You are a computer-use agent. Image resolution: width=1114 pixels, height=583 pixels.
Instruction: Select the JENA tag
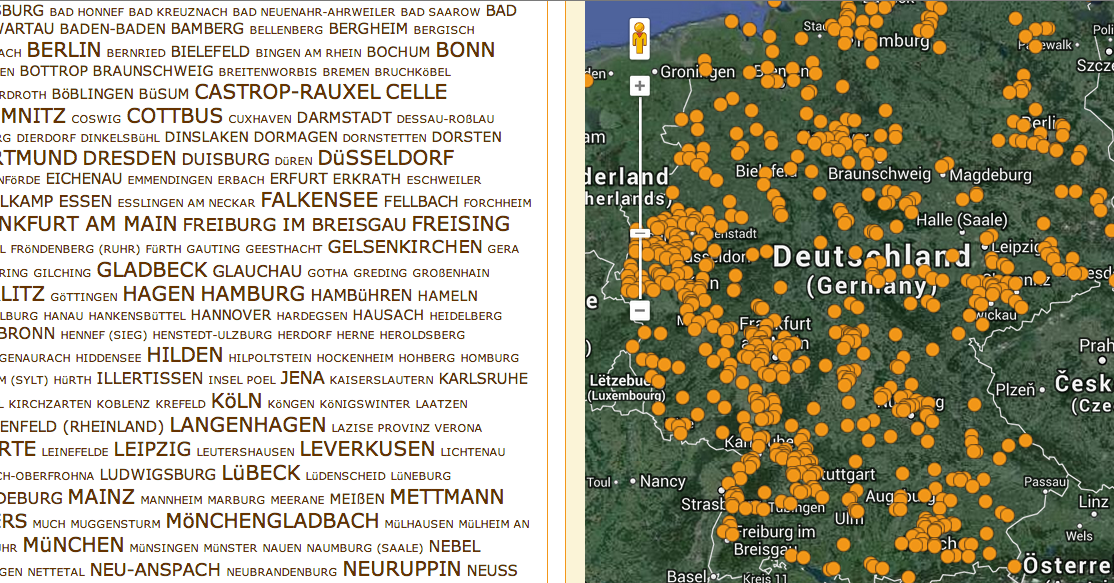(302, 378)
